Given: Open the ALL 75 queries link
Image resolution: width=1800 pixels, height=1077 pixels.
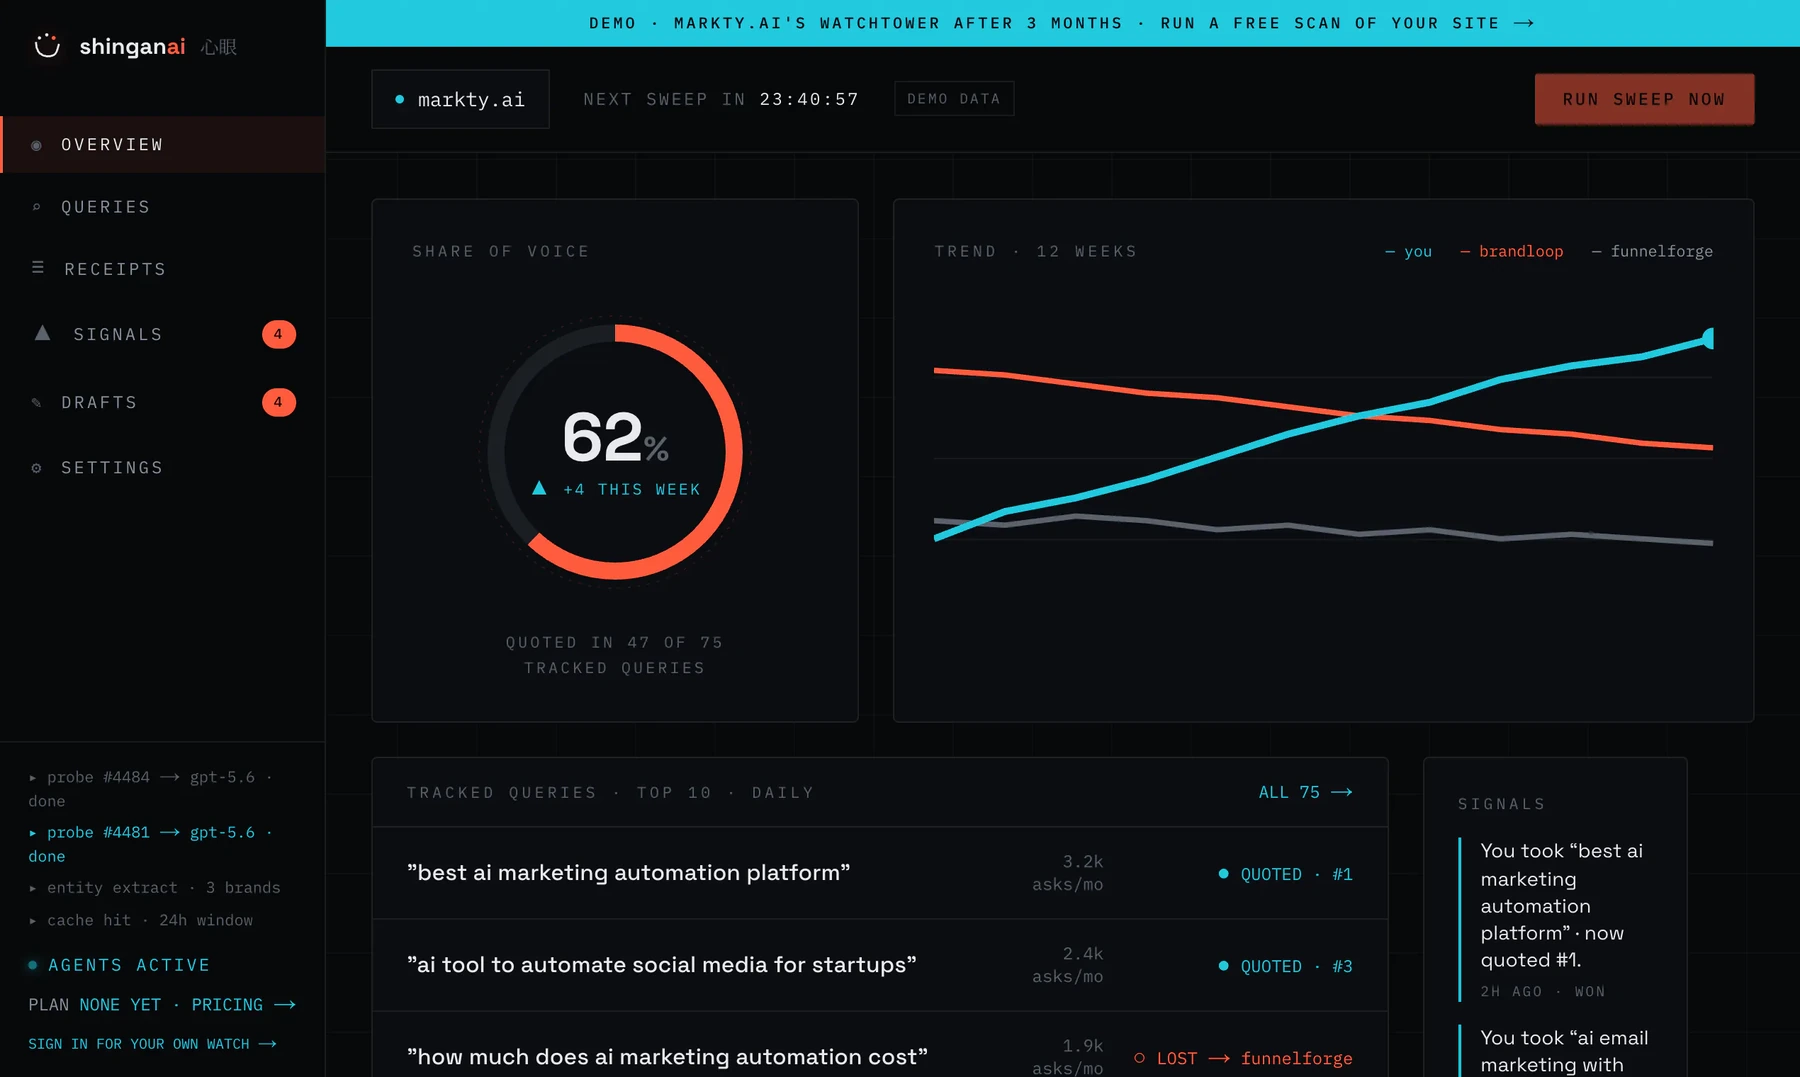Looking at the screenshot, I should pos(1305,792).
